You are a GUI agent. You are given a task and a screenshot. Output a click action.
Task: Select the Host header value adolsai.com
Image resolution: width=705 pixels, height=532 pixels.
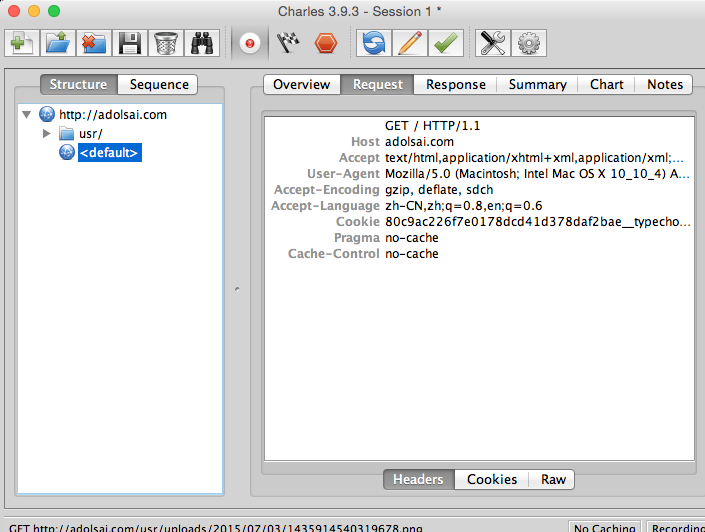click(419, 142)
